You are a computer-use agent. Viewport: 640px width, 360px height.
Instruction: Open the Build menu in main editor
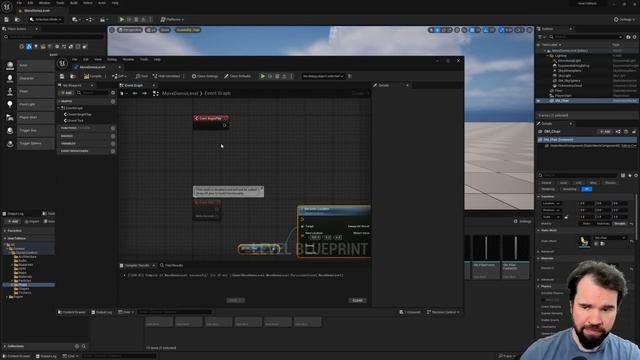click(74, 3)
